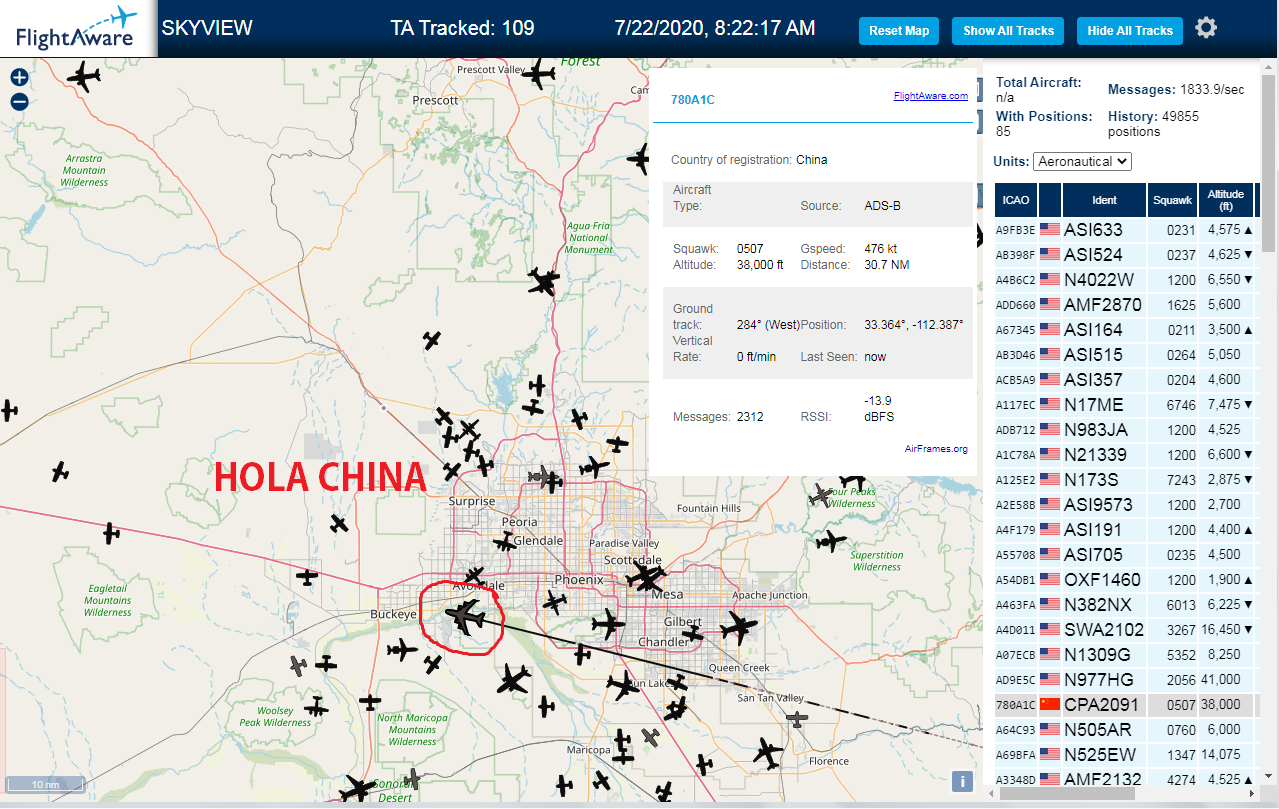Select the aircraft icon near Four Peaks Wilderness
Viewport: 1279px width, 809px height.
coord(820,494)
